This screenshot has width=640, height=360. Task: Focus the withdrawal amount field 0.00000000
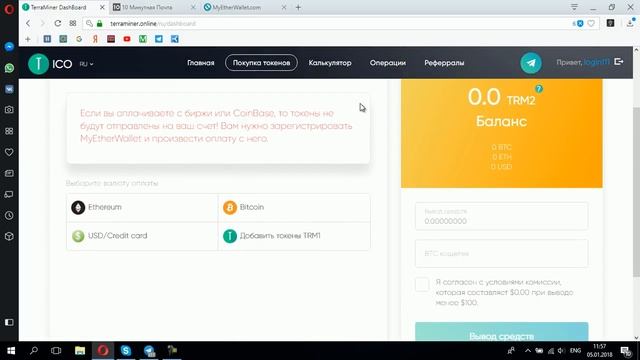[502, 216]
